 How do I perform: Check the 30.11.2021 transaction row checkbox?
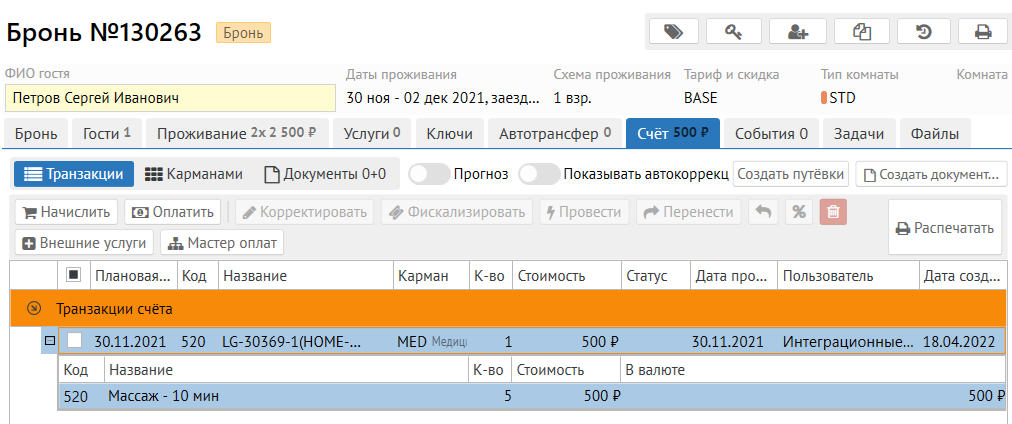(x=74, y=341)
